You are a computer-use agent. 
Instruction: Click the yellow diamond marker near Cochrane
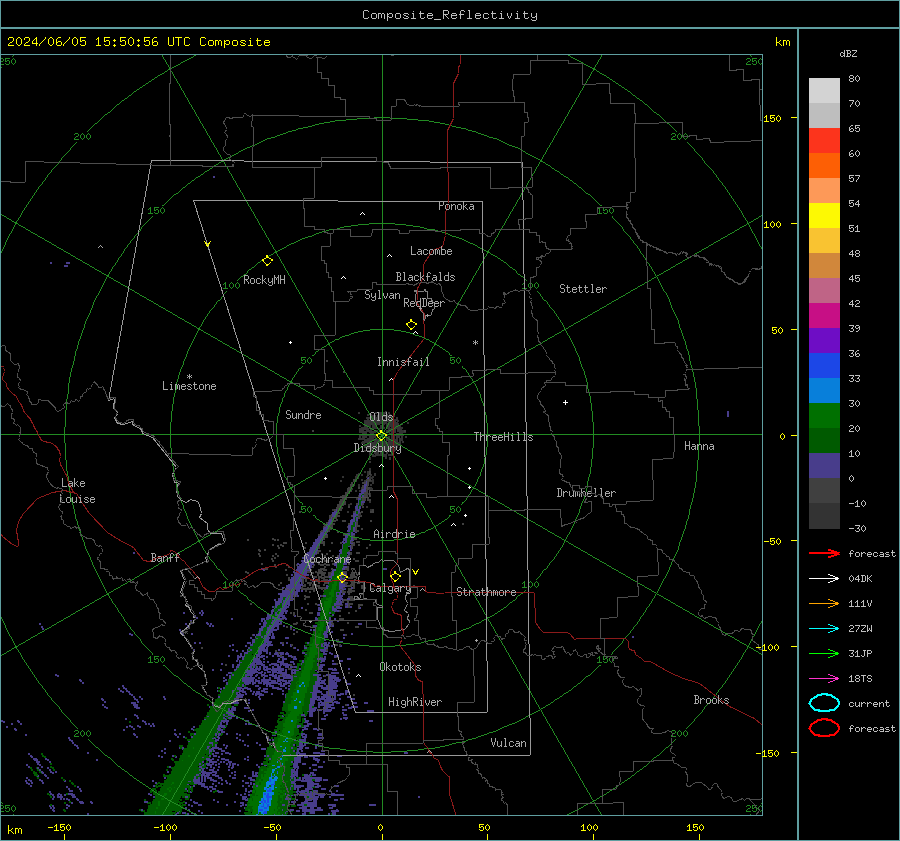pyautogui.click(x=342, y=577)
